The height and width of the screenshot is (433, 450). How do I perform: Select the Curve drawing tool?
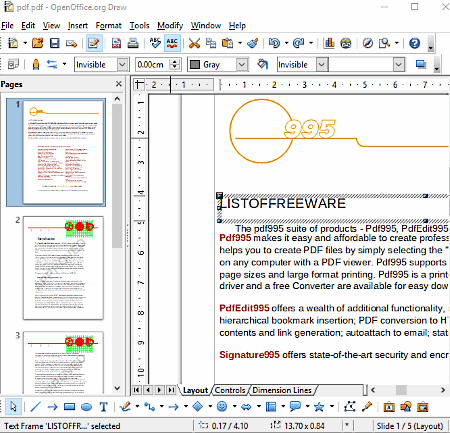[125, 407]
